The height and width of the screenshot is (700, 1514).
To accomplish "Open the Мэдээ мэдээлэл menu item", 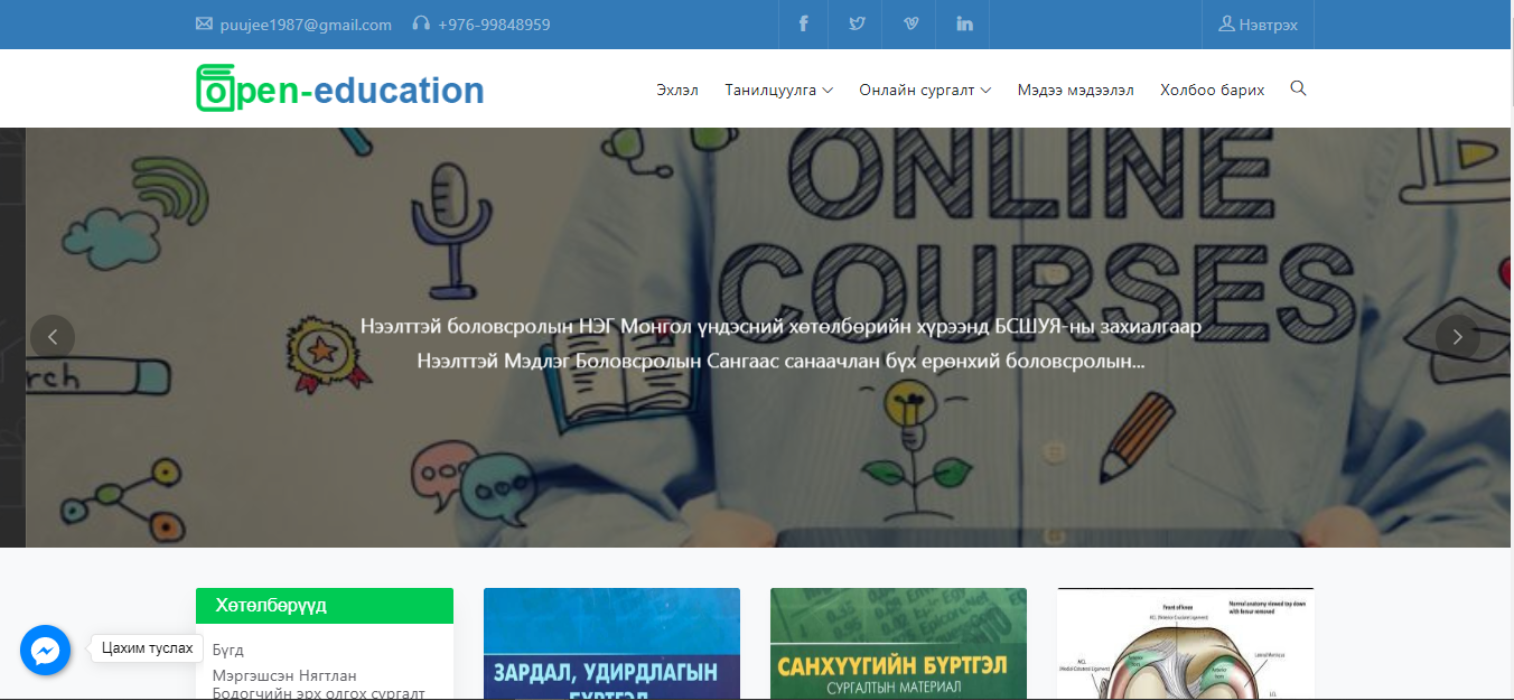I will 1076,90.
